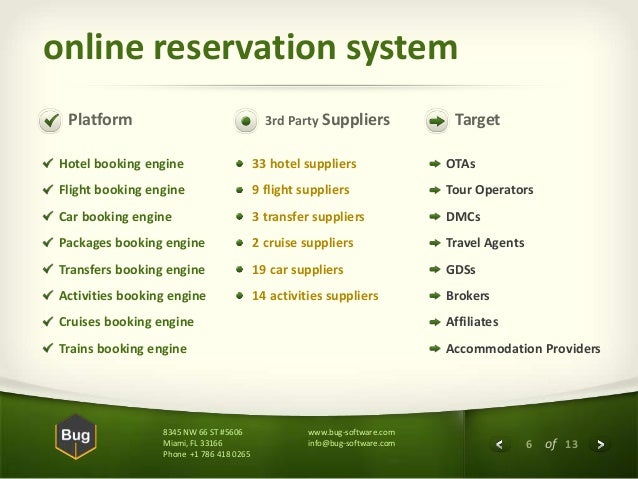Open the www.bug-software.com website link
The height and width of the screenshot is (479, 638).
click(x=351, y=432)
